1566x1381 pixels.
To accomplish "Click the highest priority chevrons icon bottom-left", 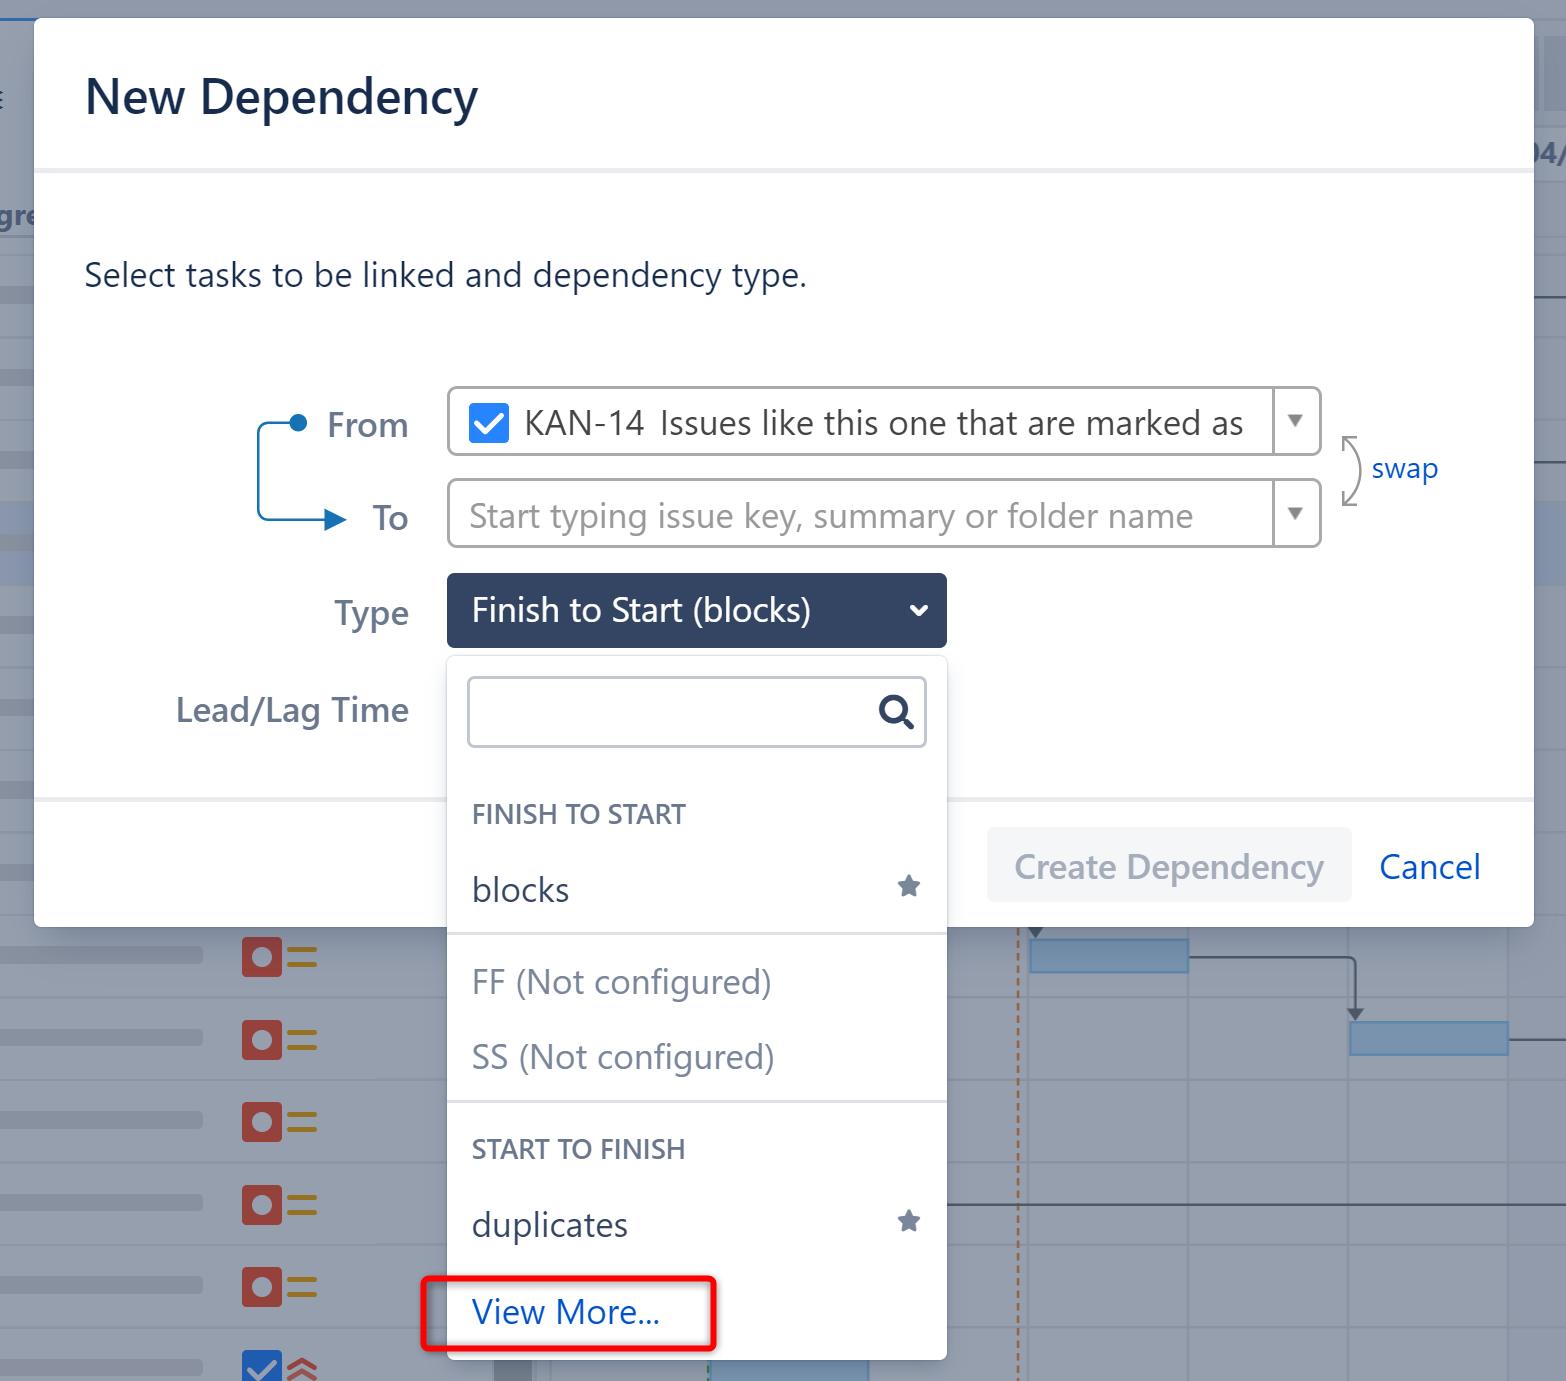I will point(301,1365).
